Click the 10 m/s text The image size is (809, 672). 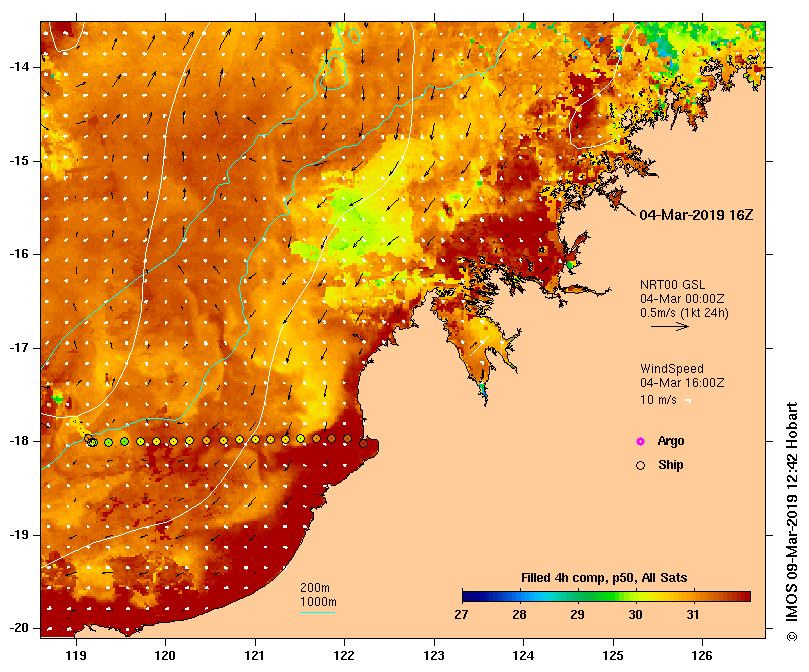pyautogui.click(x=658, y=400)
